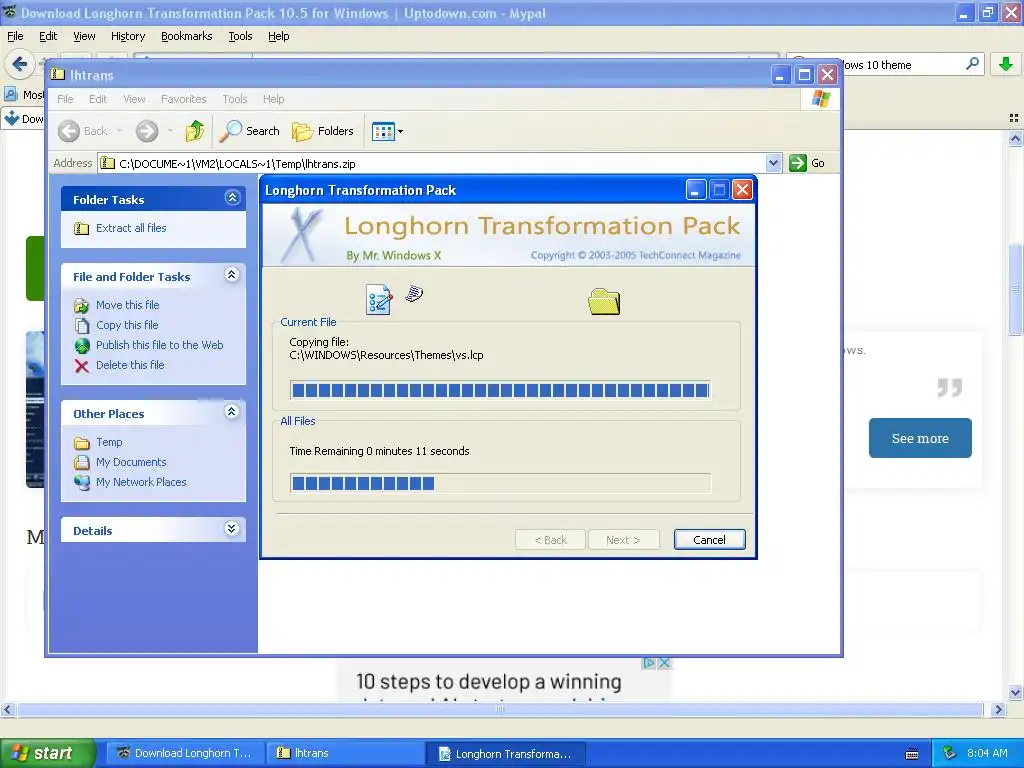
Task: Switch to Download Longhorn taskbar item
Action: [185, 753]
